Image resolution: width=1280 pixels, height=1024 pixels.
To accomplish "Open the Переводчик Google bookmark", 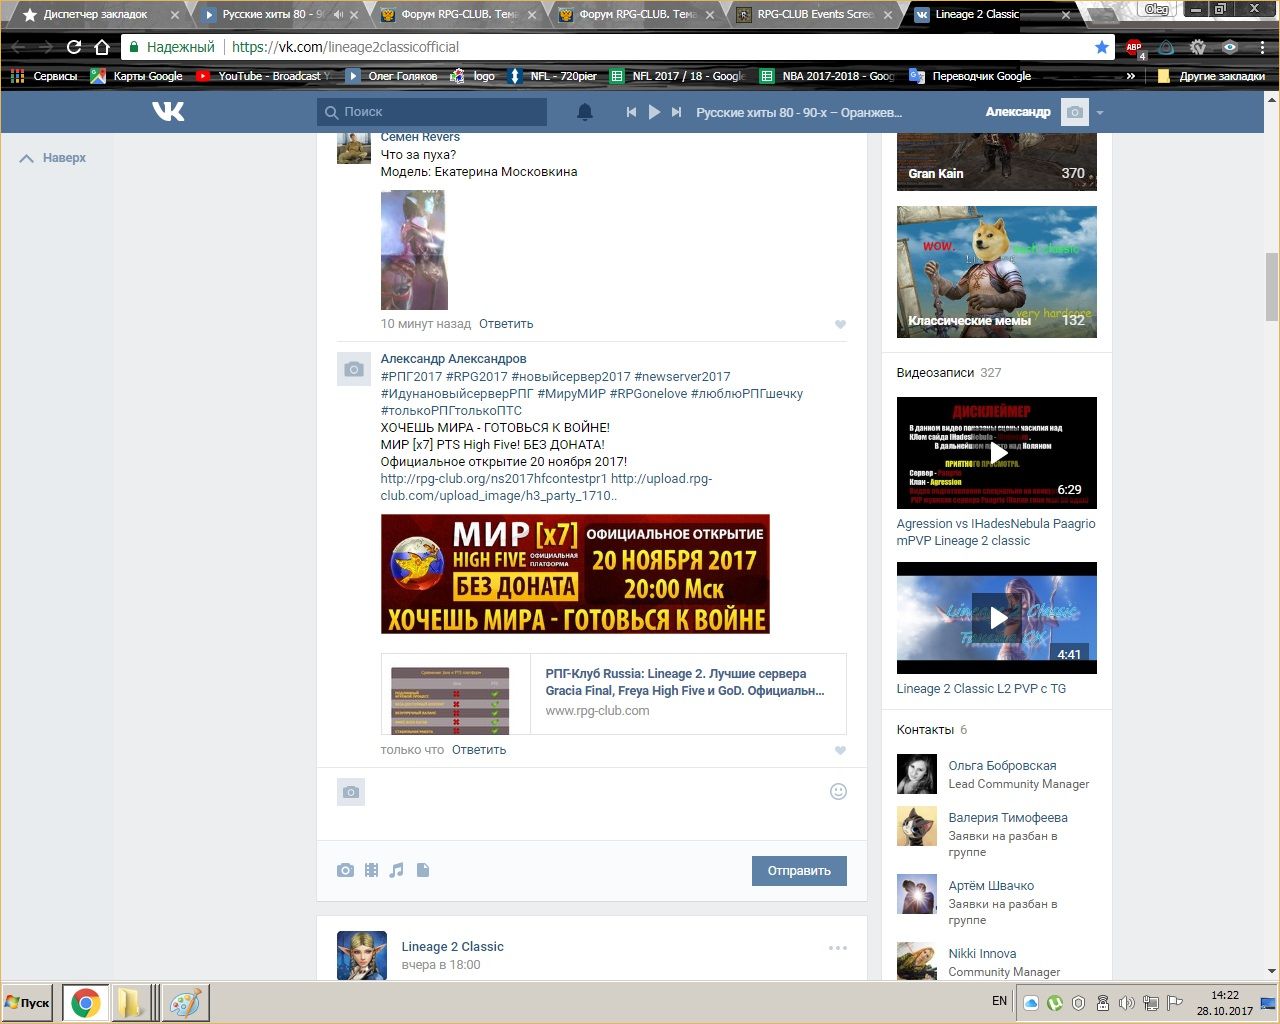I will tap(970, 76).
